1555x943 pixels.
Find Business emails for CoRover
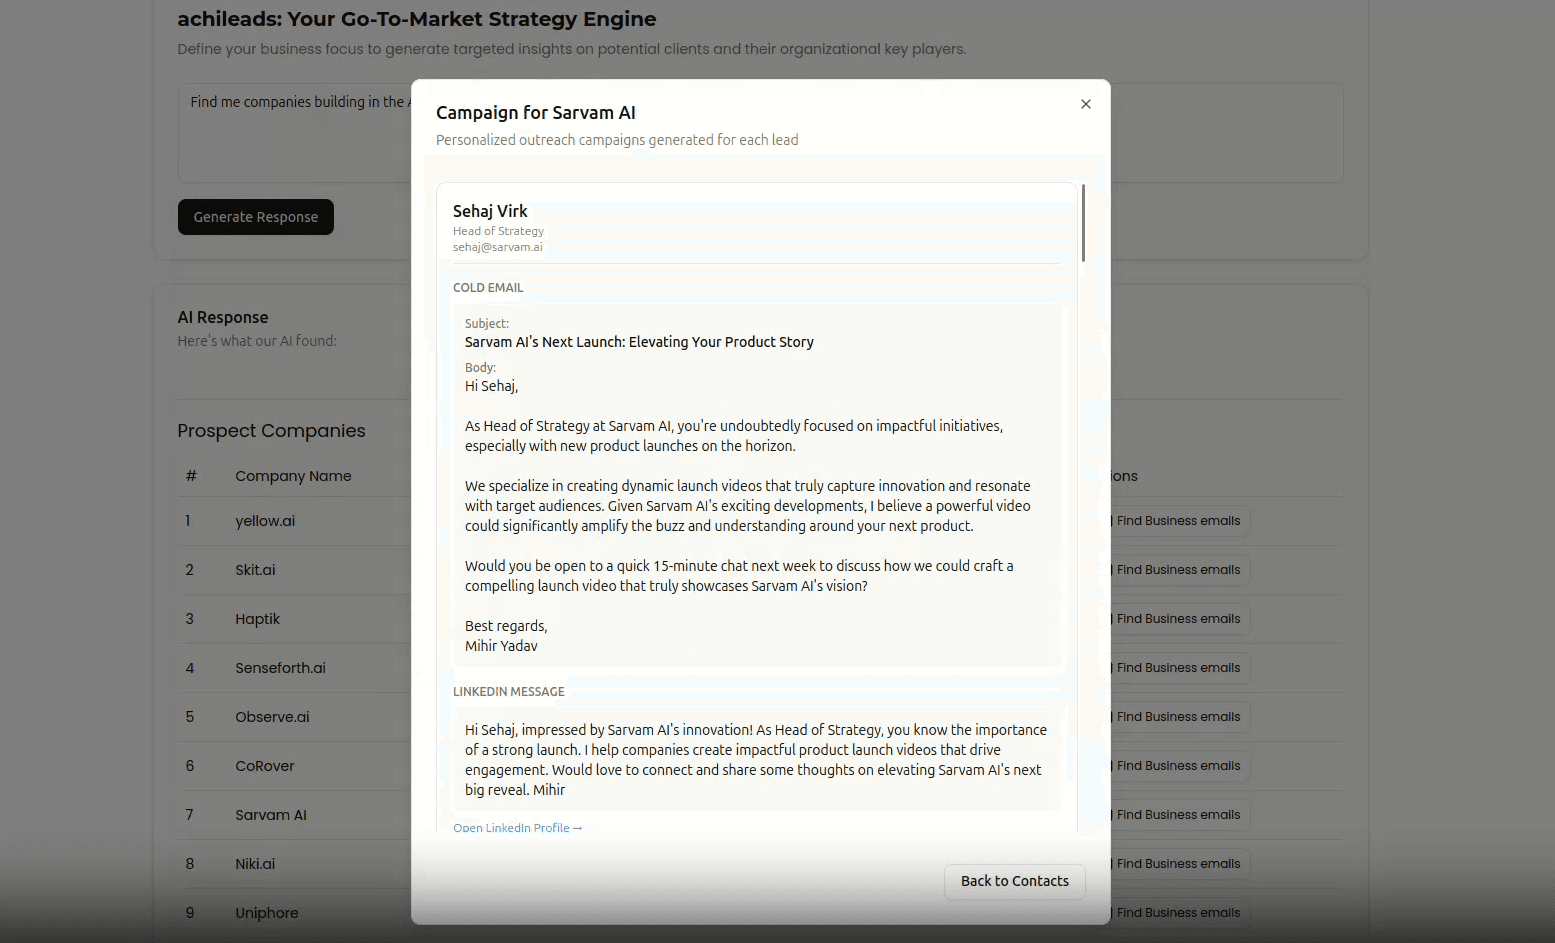[1177, 765]
